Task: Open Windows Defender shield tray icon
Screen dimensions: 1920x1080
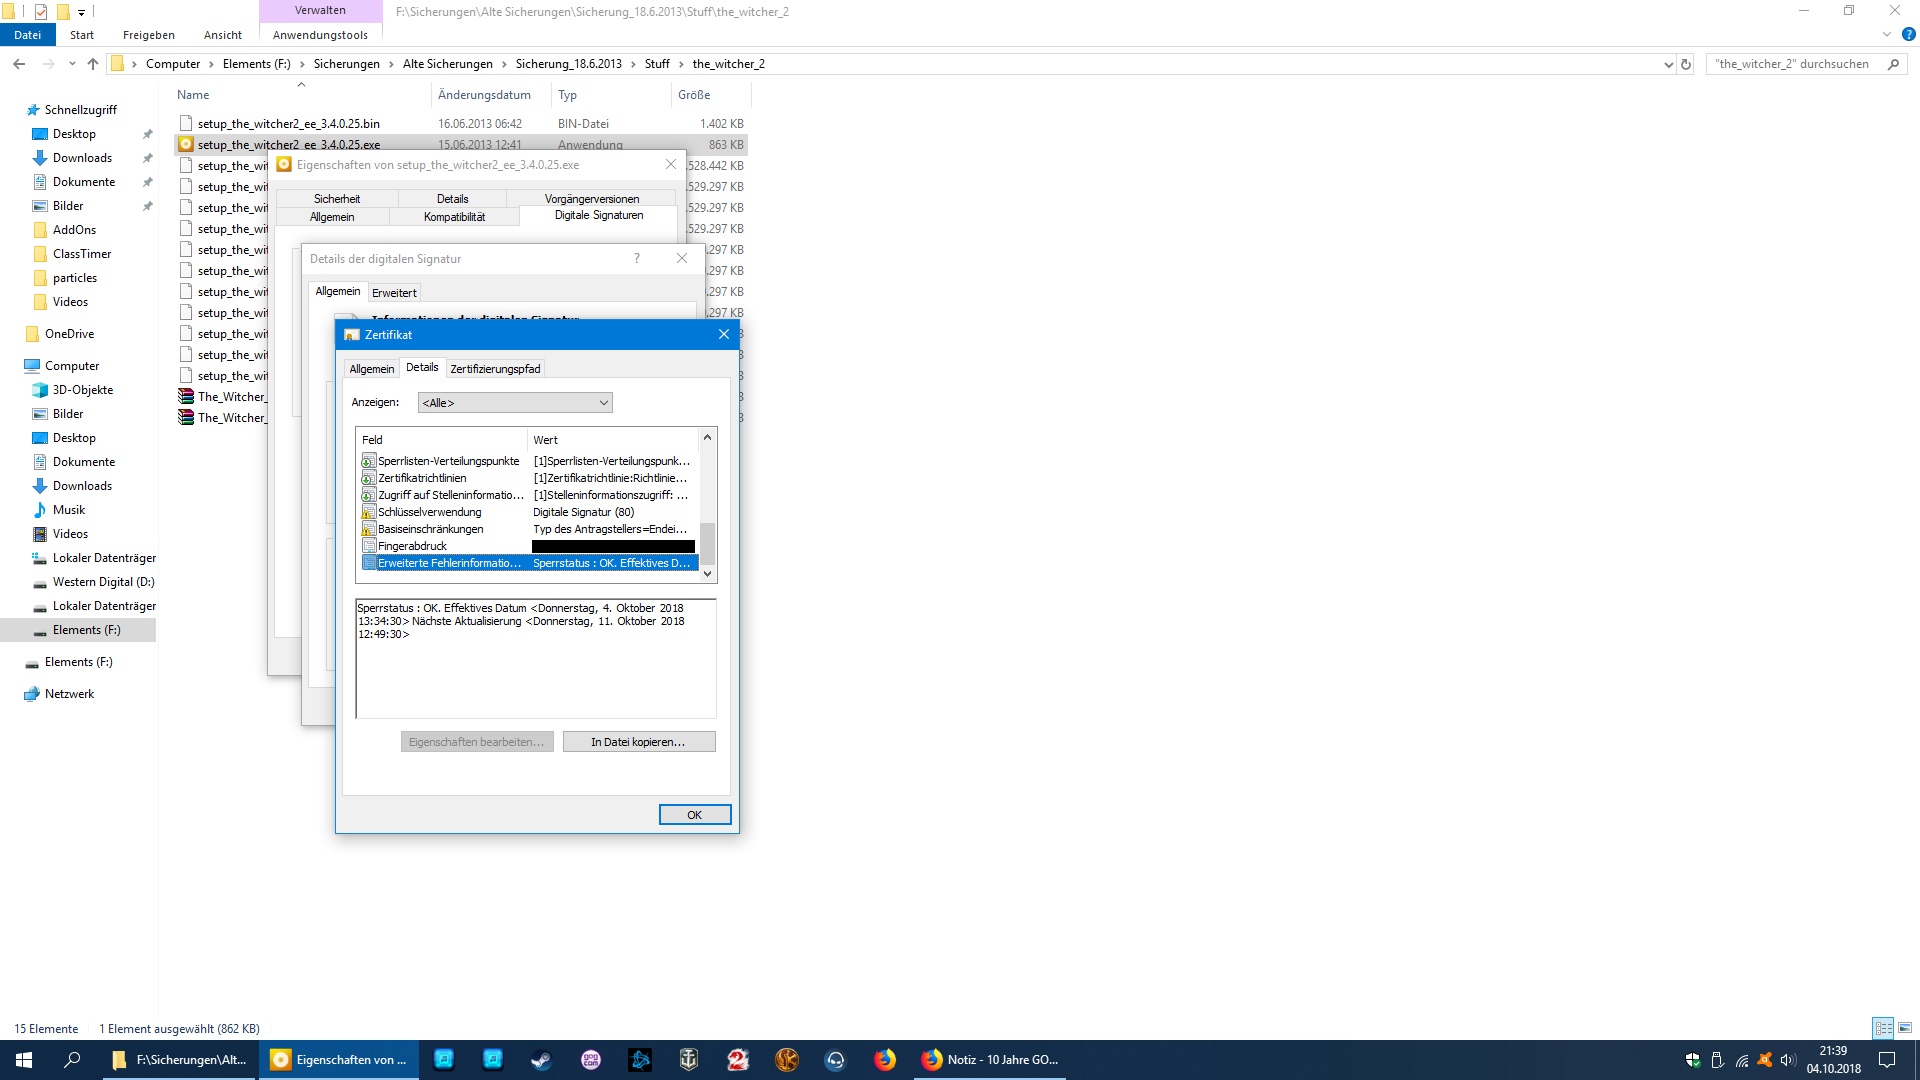Action: [x=1693, y=1060]
